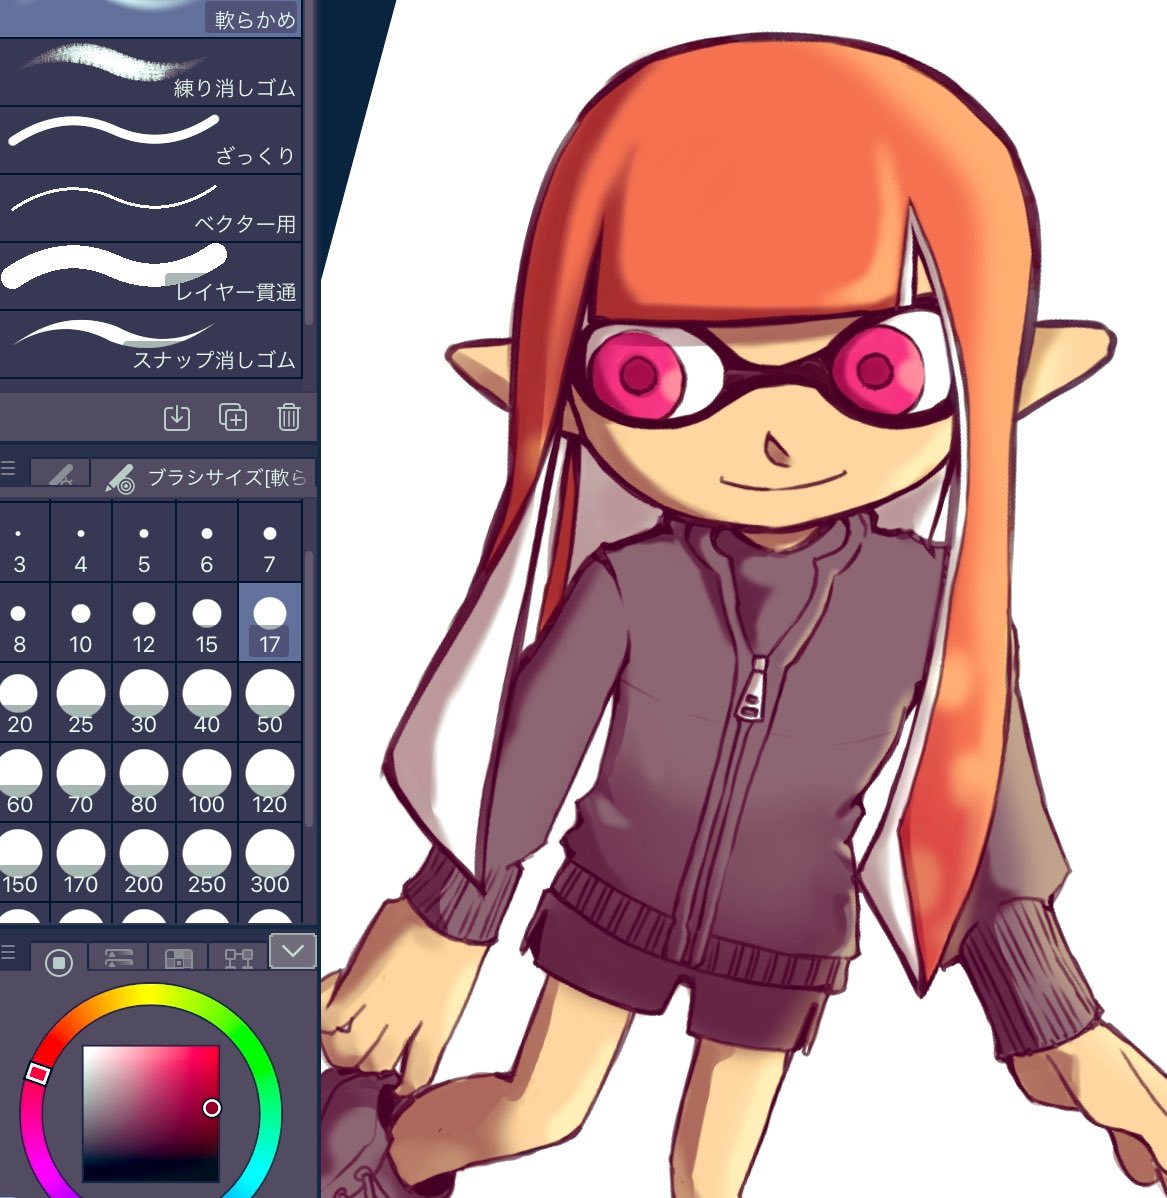Screen dimensions: 1167x1198
Task: Switch to the color wheel tab
Action: tap(59, 961)
